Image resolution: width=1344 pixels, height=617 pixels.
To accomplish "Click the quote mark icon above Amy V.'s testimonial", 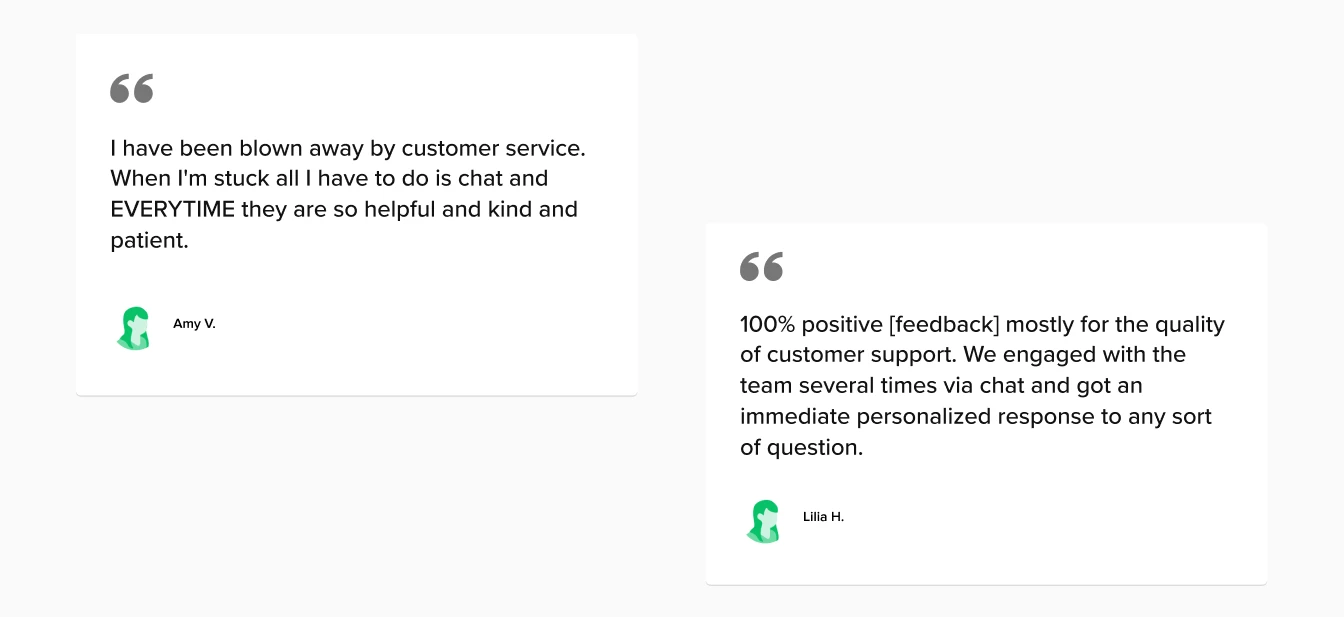I will click(131, 88).
